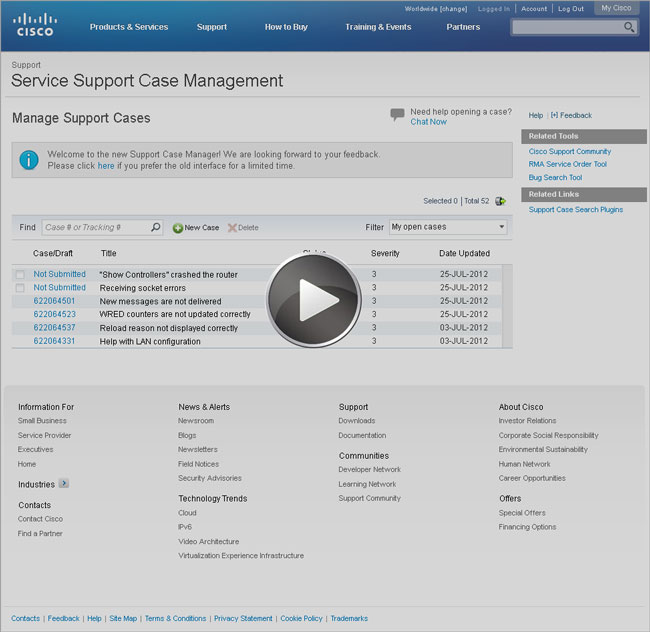This screenshot has width=650, height=632.
Task: Click the blue info icon in banner
Action: click(x=30, y=160)
